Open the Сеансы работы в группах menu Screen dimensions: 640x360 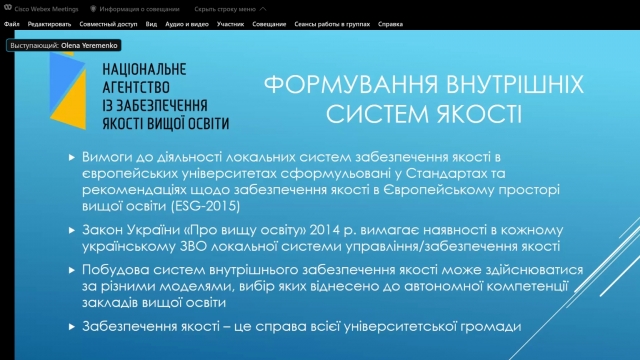coord(332,24)
